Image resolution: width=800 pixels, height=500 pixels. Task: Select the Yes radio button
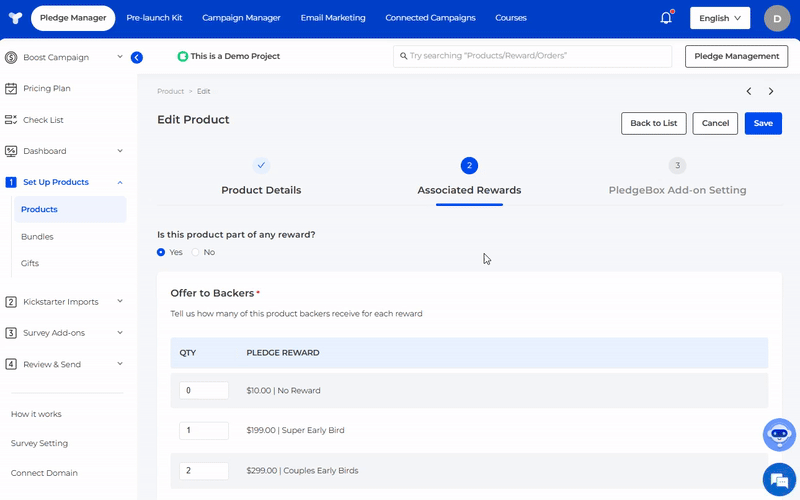161,252
